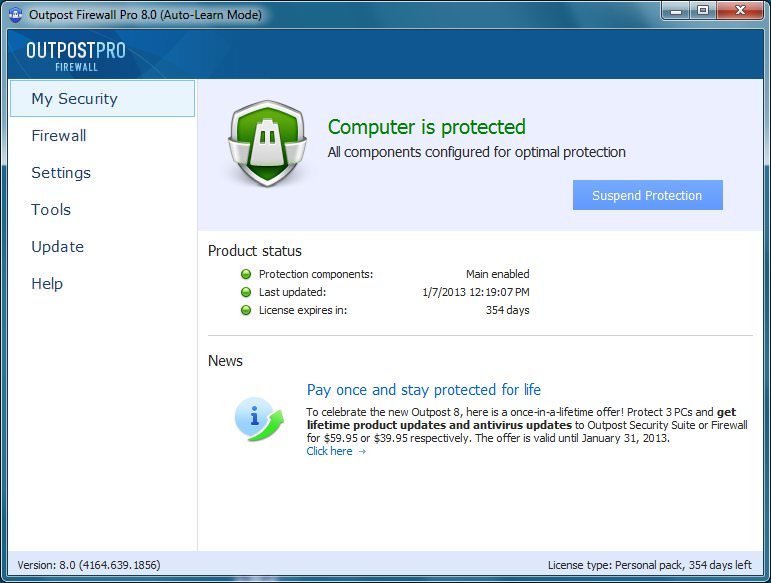Click the Product status heading
Viewport: 771px width, 583px height.
click(x=255, y=251)
